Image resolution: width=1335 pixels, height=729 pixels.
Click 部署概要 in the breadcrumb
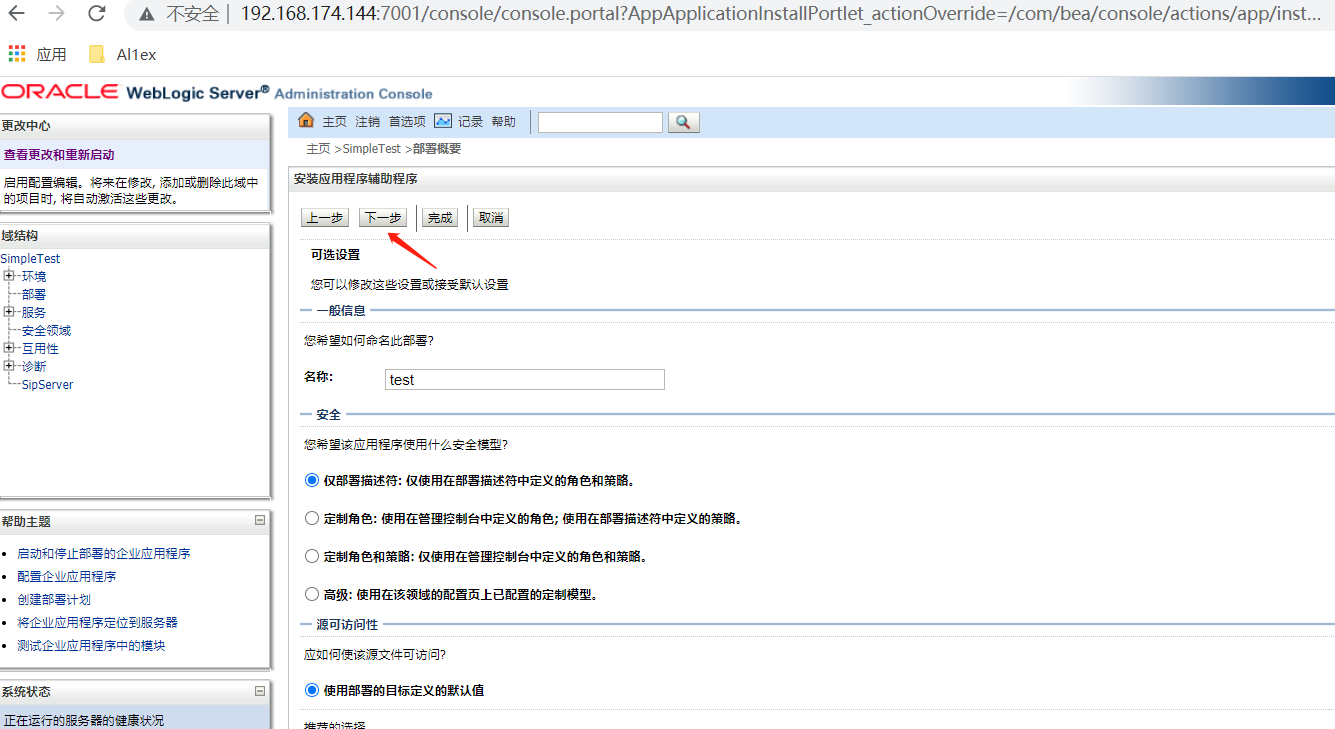(437, 149)
